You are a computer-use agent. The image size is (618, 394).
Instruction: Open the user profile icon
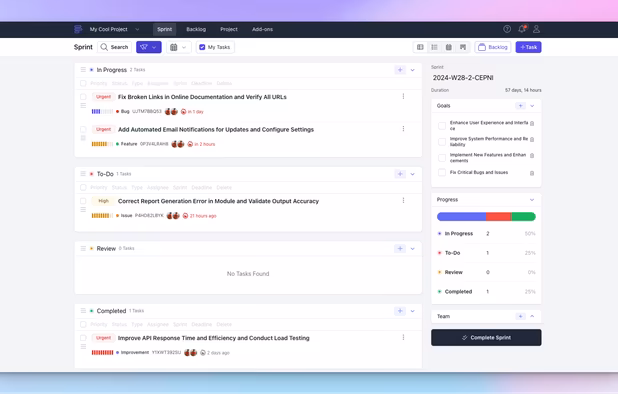coord(536,29)
